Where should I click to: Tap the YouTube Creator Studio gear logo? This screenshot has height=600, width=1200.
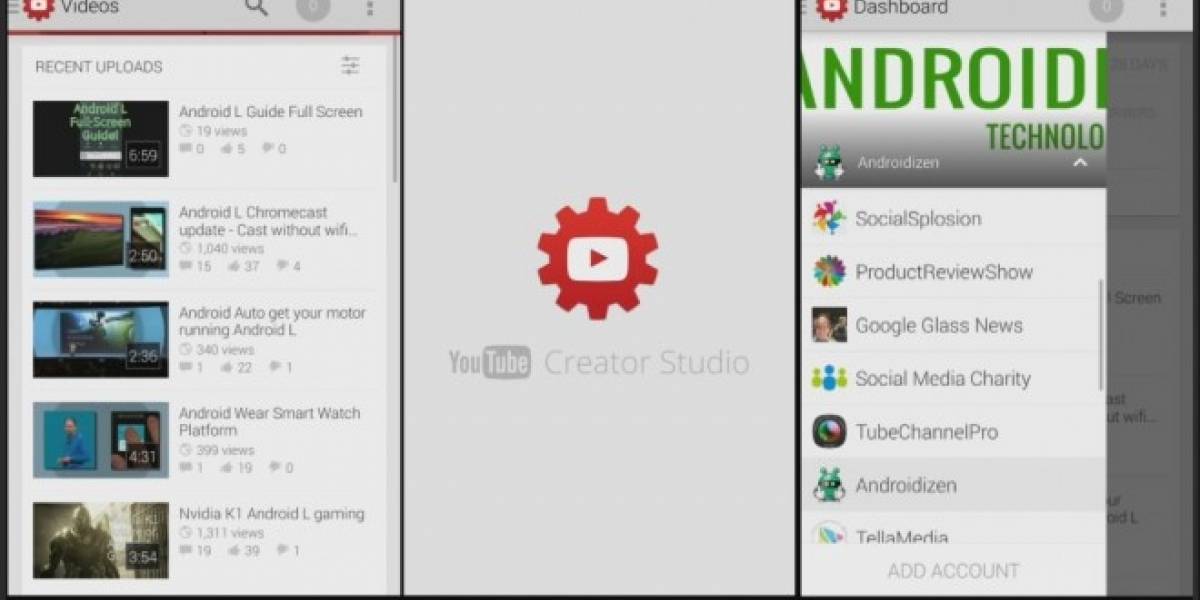point(598,258)
